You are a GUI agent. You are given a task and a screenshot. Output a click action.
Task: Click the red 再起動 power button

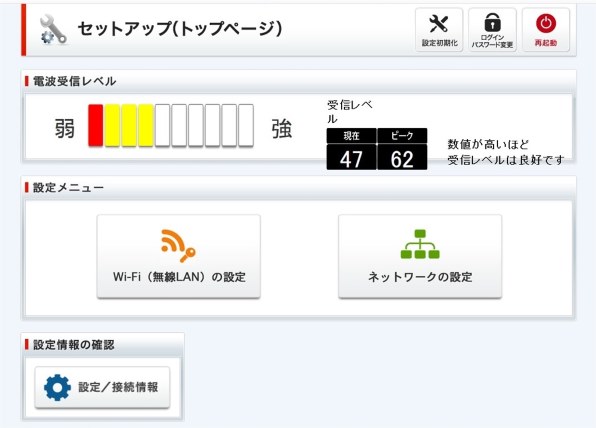click(x=546, y=30)
